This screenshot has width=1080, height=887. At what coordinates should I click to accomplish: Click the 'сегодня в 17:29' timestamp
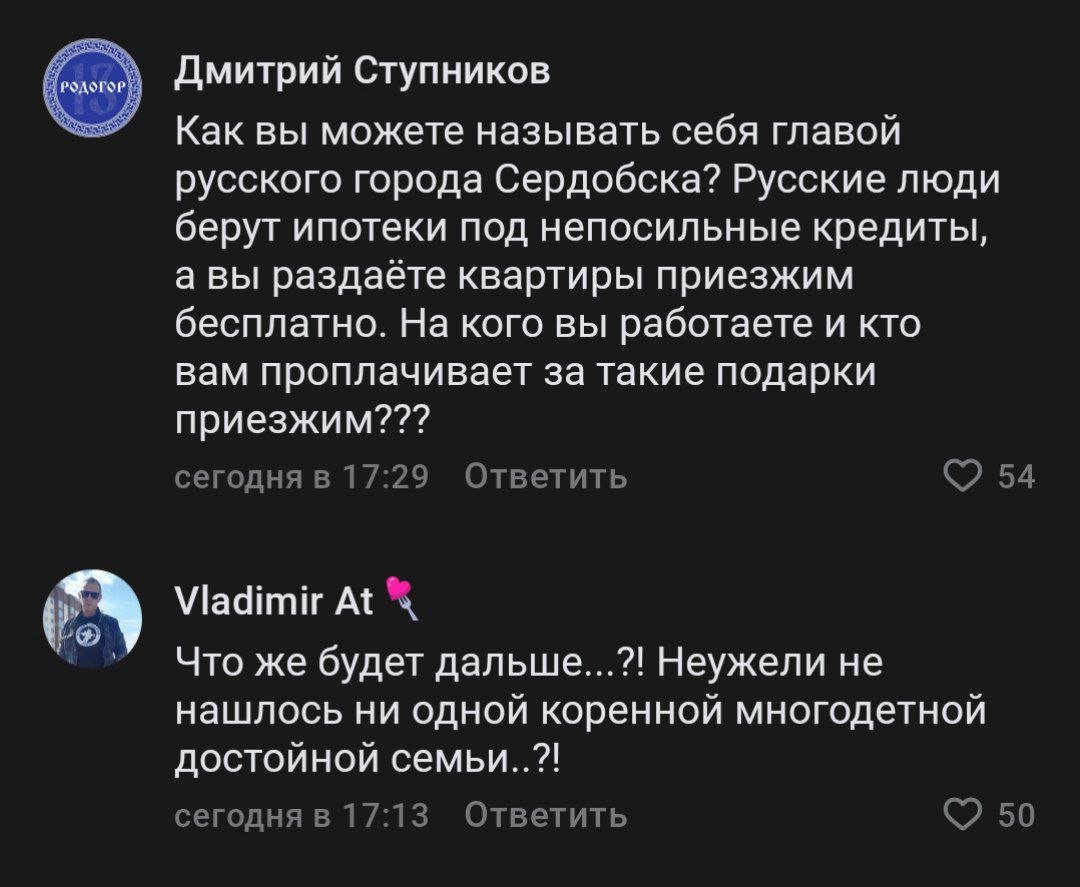point(302,477)
